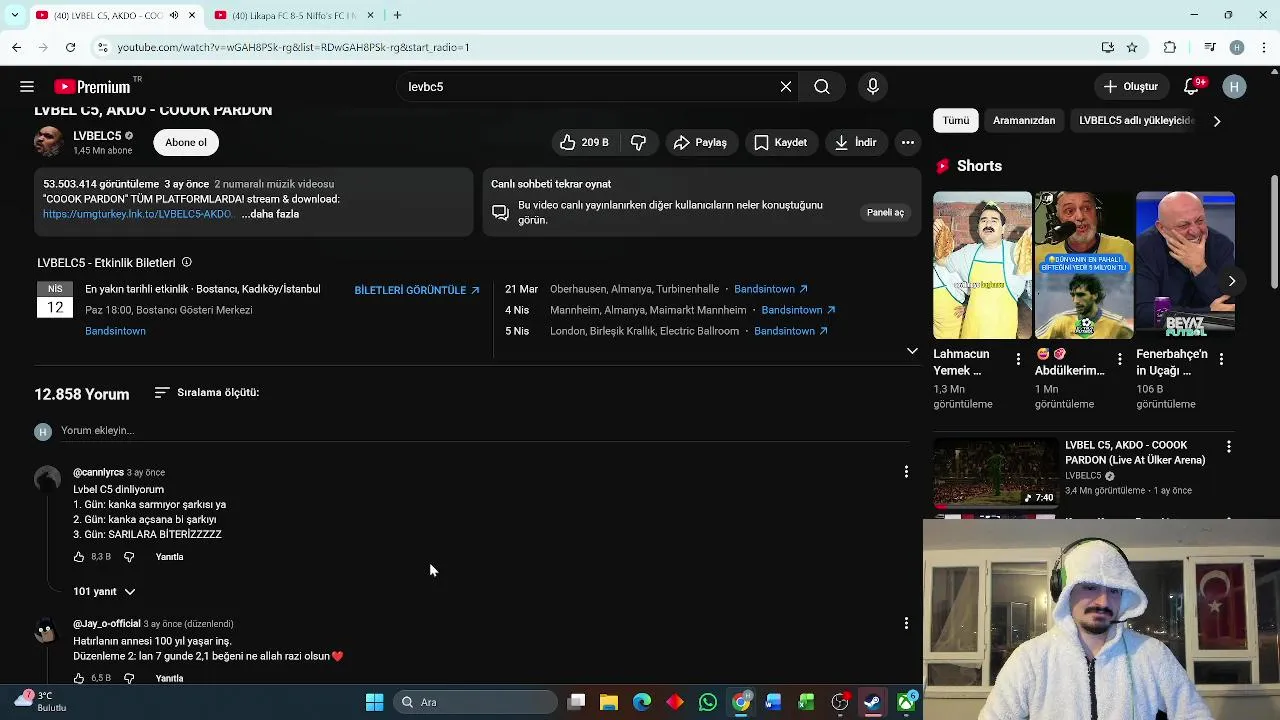Expand 101 yanıt replies
This screenshot has width=1280, height=720.
click(x=104, y=592)
